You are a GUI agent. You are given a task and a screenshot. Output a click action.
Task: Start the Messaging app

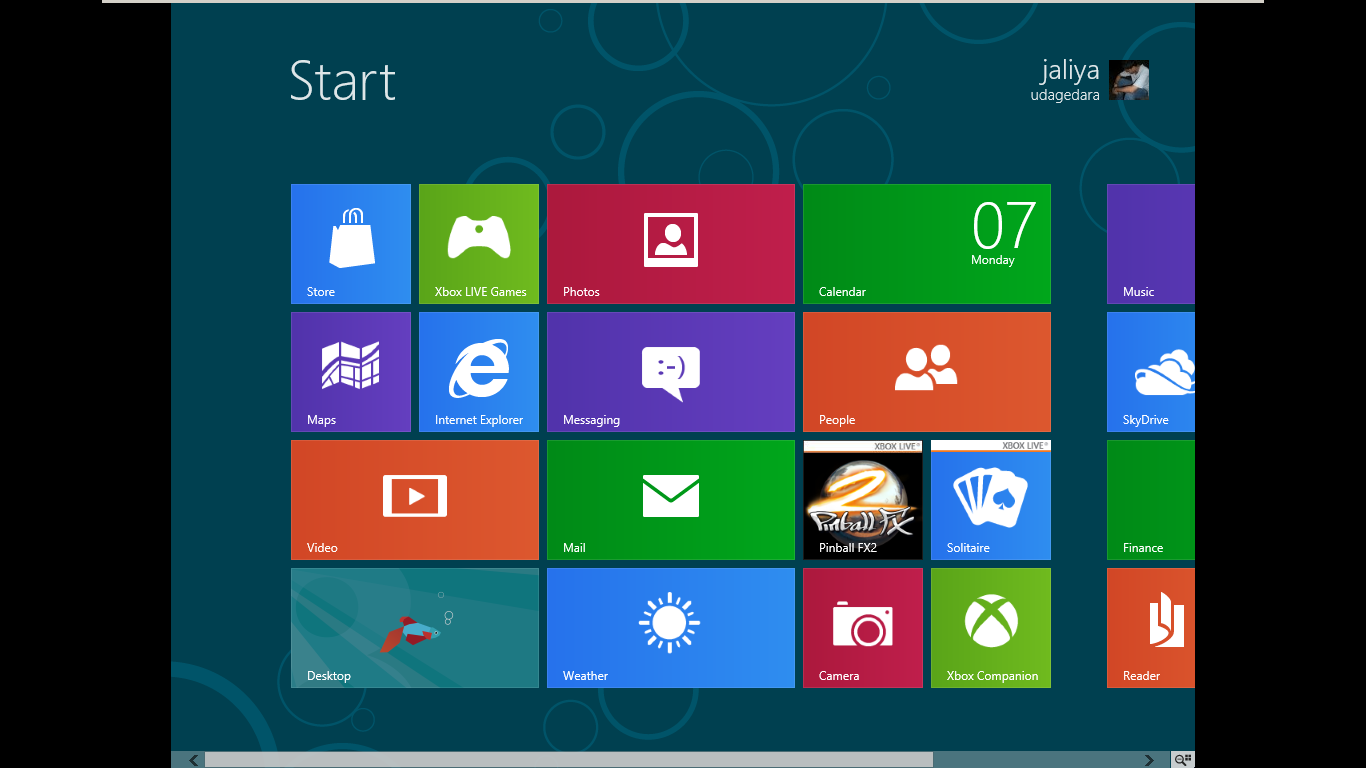pos(670,371)
